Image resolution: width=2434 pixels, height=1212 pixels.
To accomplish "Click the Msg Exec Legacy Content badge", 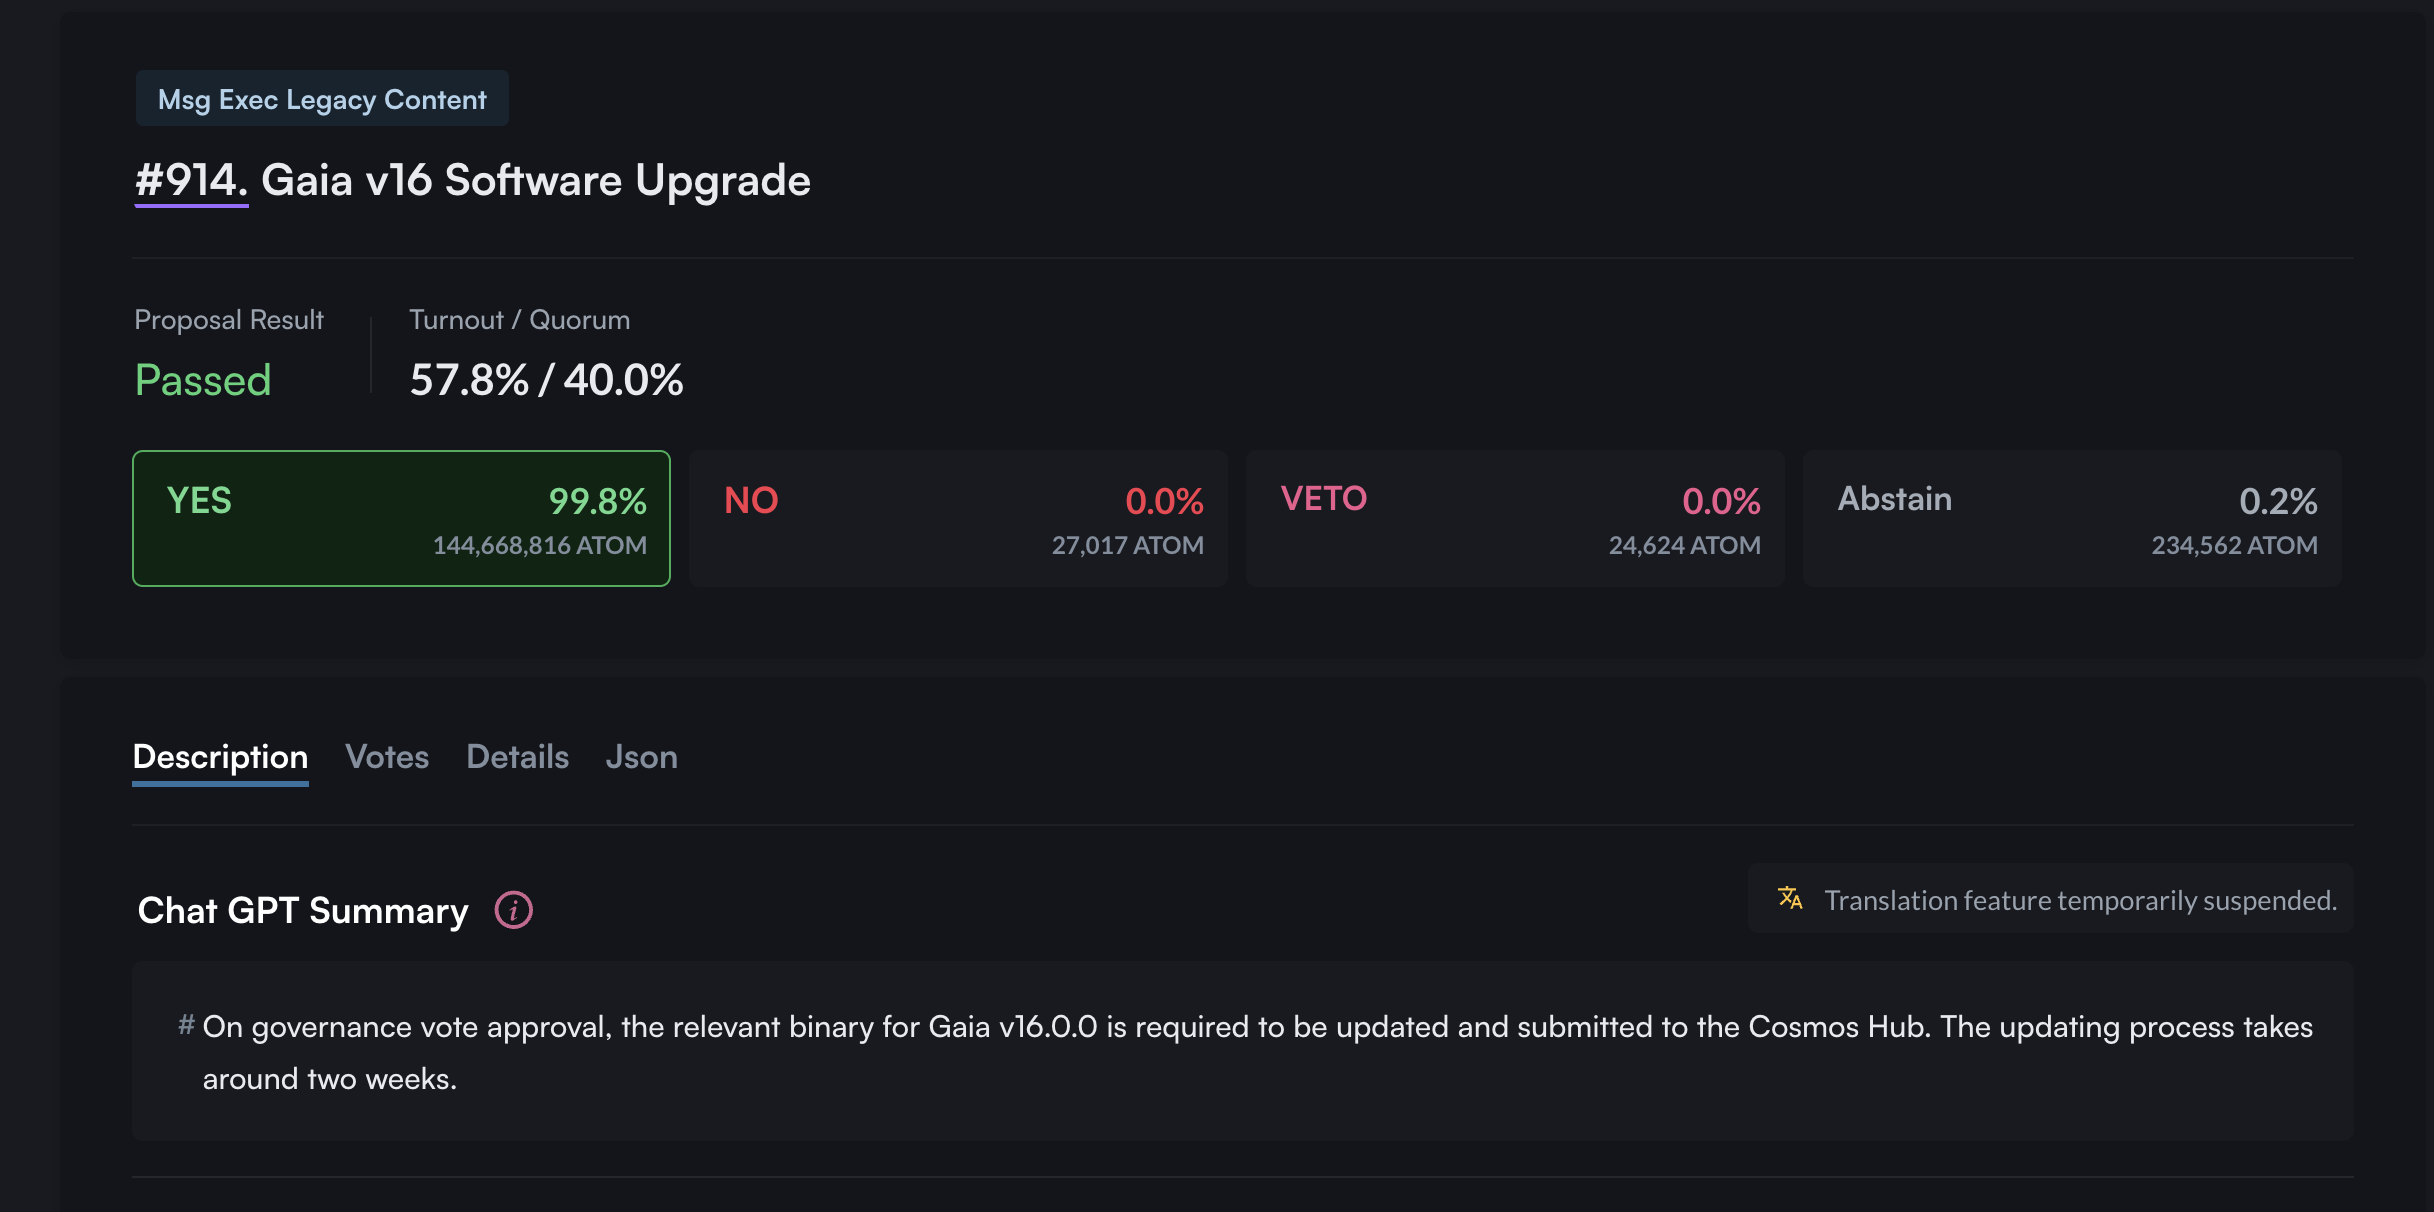I will coord(322,99).
